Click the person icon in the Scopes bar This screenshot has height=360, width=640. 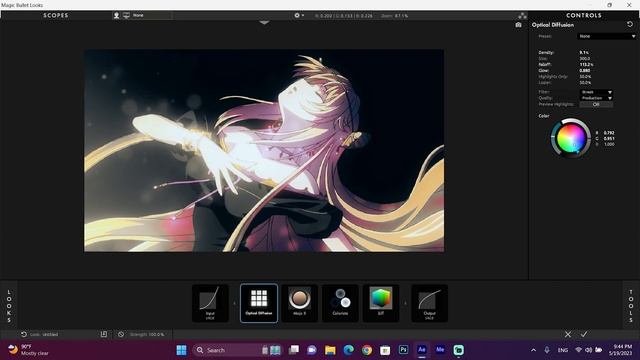[116, 15]
